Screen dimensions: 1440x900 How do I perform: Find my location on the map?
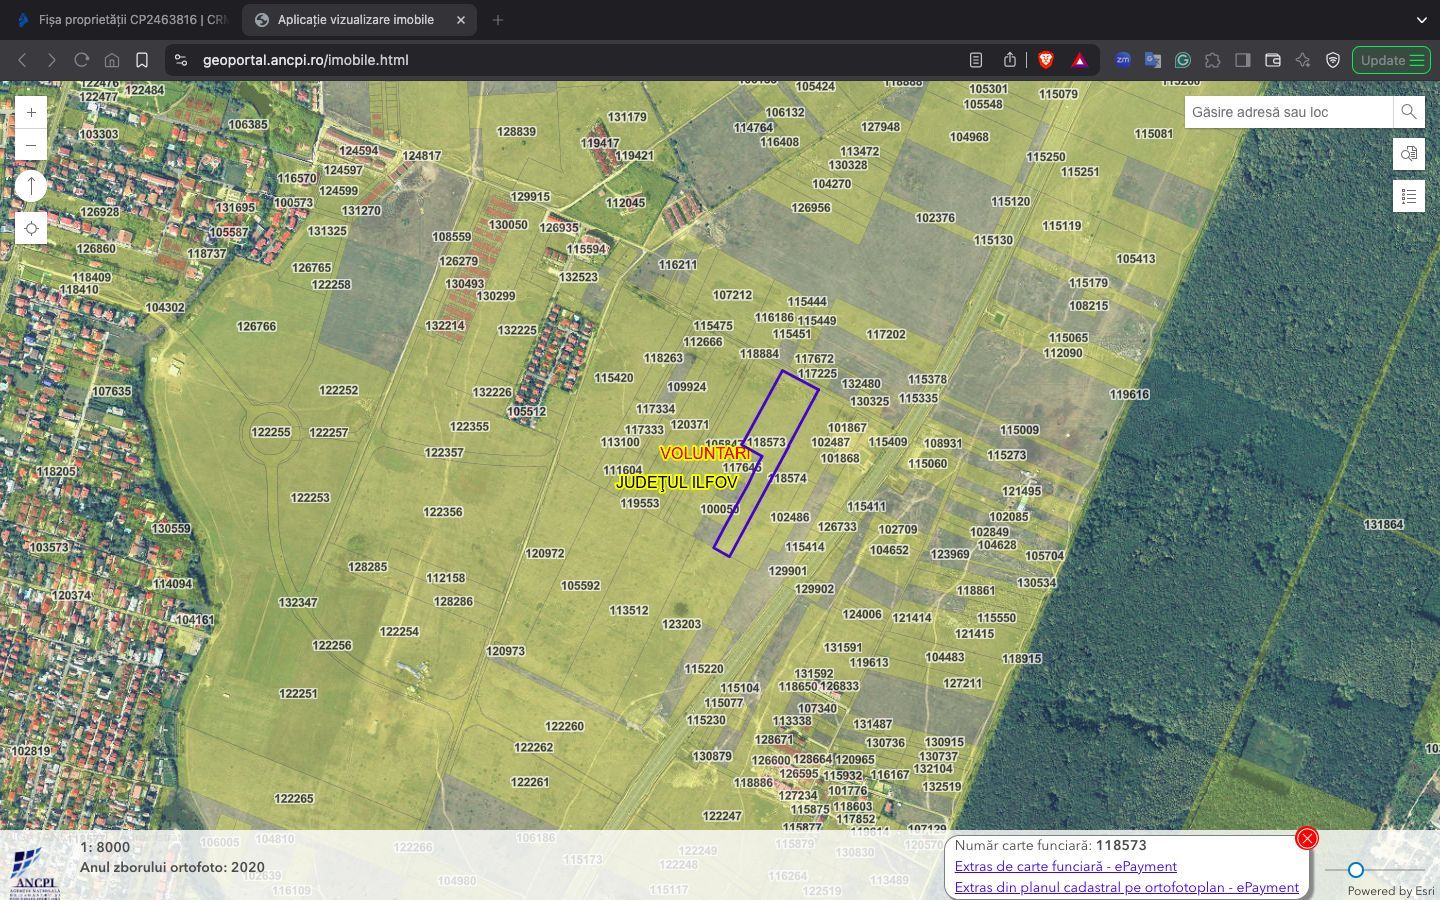[31, 228]
